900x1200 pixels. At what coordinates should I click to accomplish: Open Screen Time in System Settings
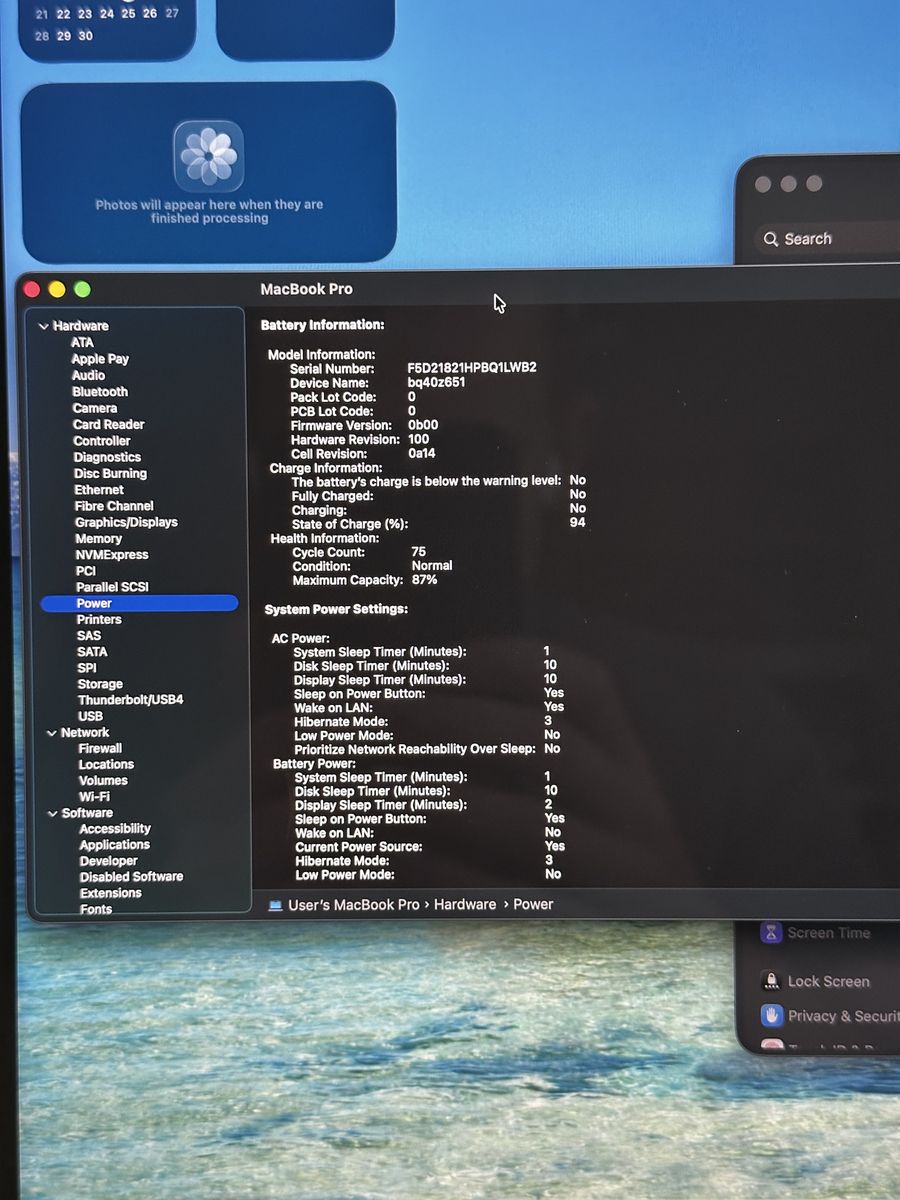pyautogui.click(x=828, y=934)
